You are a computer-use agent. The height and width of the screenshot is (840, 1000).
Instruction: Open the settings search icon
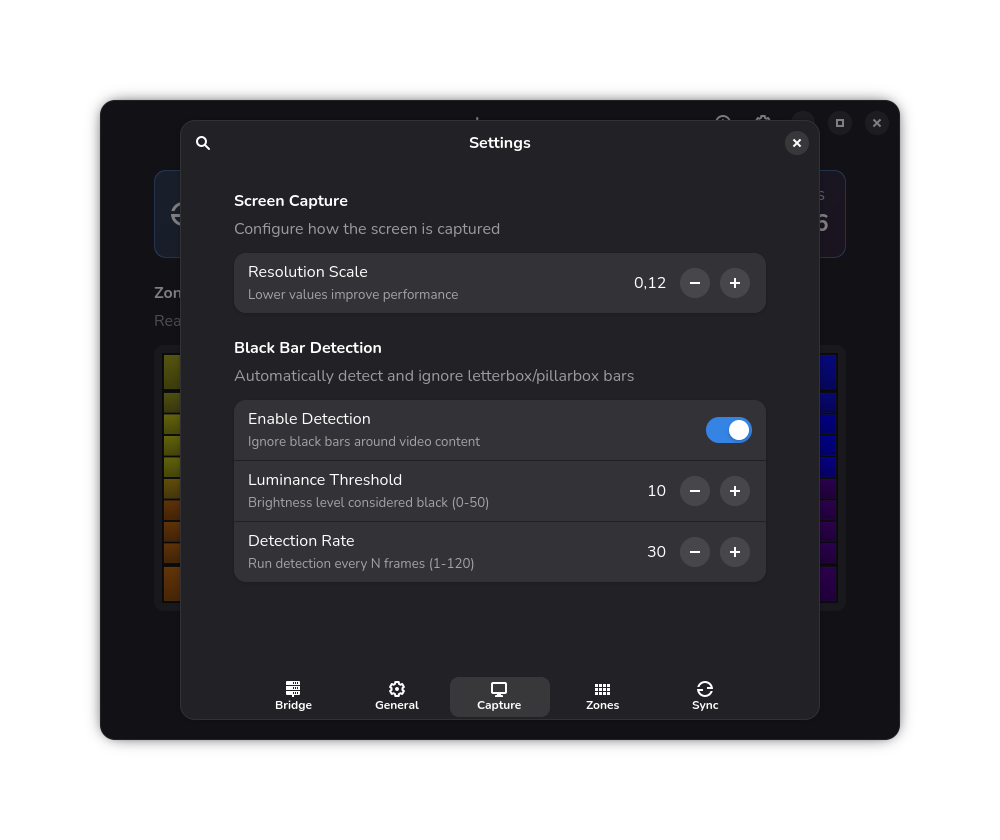[203, 143]
